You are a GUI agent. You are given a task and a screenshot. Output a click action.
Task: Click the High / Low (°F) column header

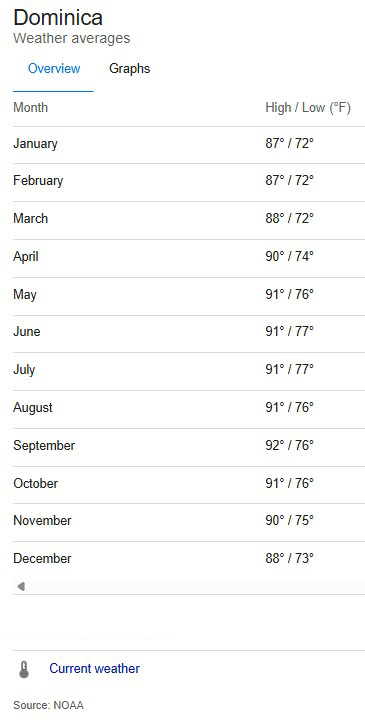[308, 108]
